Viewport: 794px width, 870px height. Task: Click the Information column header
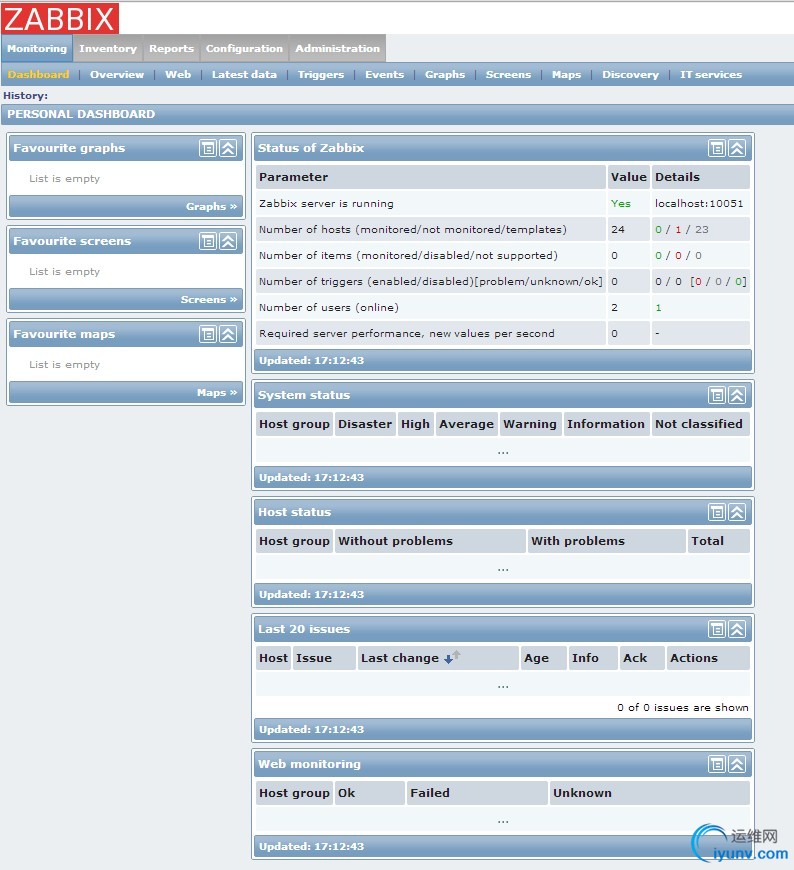pos(606,424)
